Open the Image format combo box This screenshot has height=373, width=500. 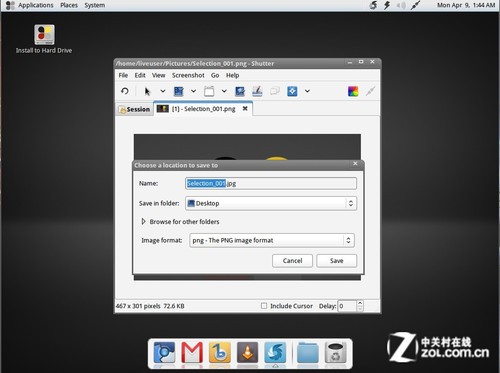pos(272,240)
